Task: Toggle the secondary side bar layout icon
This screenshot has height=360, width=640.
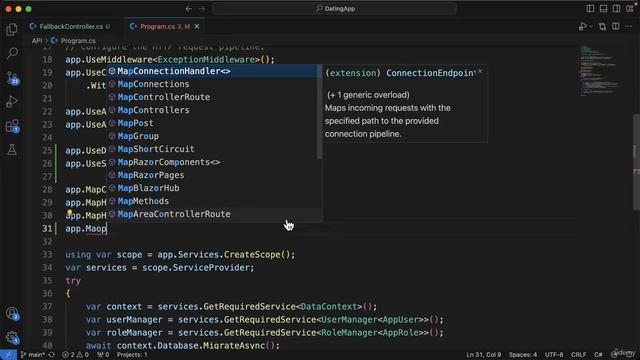Action: click(616, 9)
